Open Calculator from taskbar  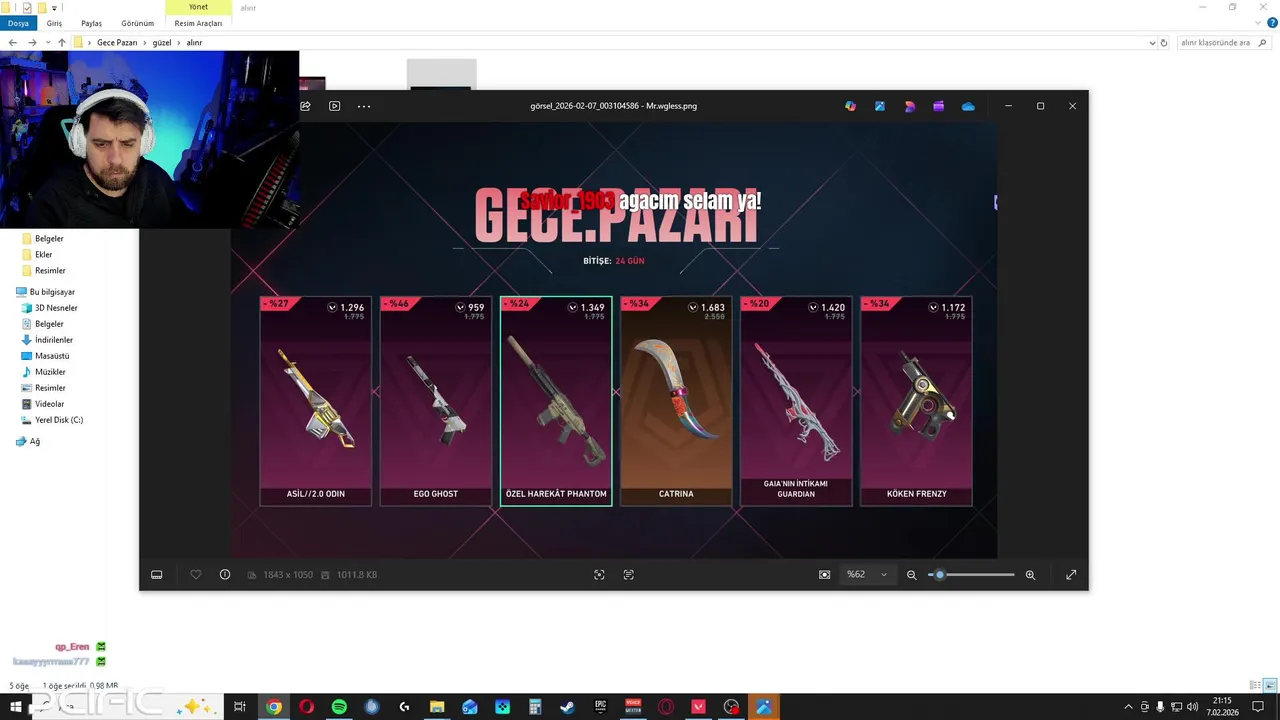point(535,707)
